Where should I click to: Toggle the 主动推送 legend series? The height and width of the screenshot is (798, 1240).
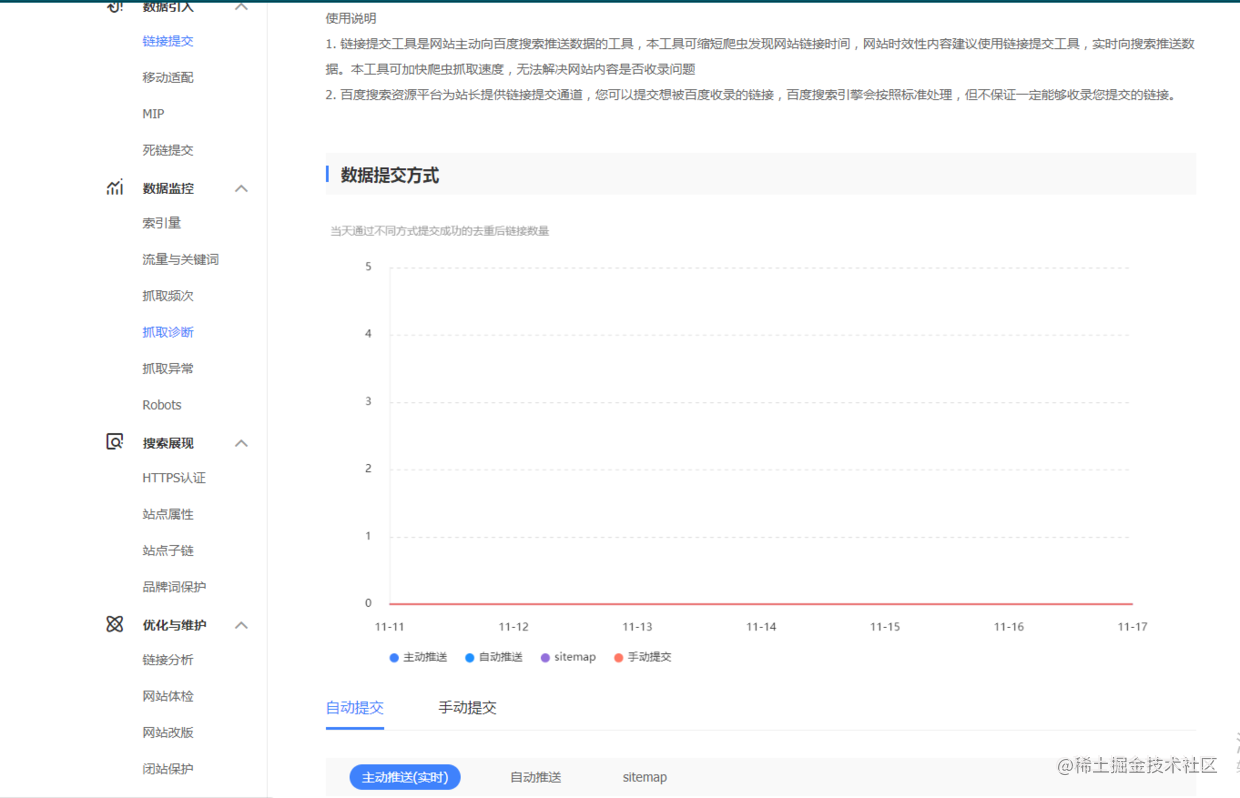tap(418, 657)
